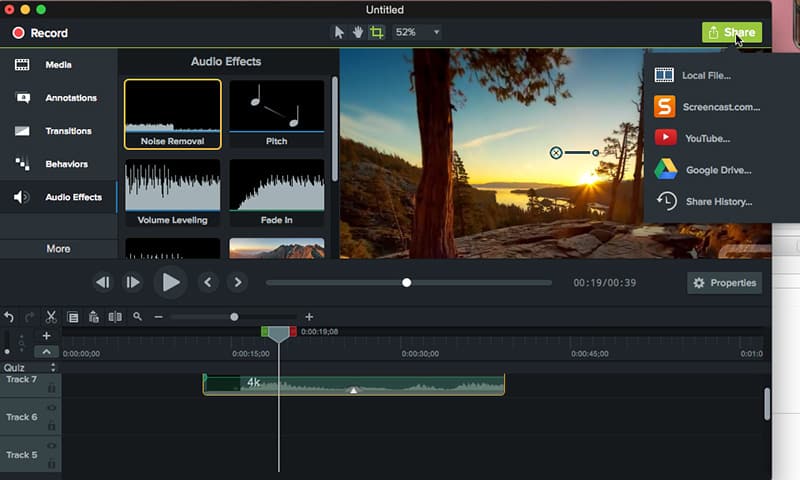The height and width of the screenshot is (480, 800).
Task: Open the Media tab in sidebar
Action: click(59, 65)
